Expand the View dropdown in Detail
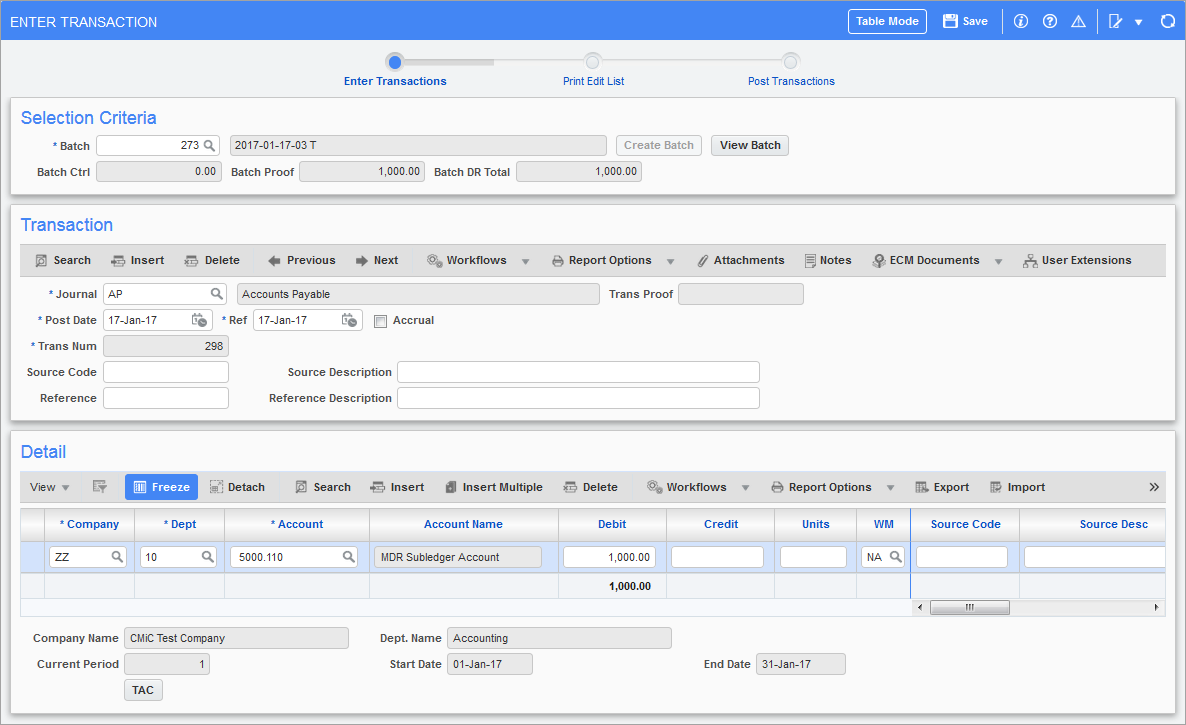 (50, 487)
